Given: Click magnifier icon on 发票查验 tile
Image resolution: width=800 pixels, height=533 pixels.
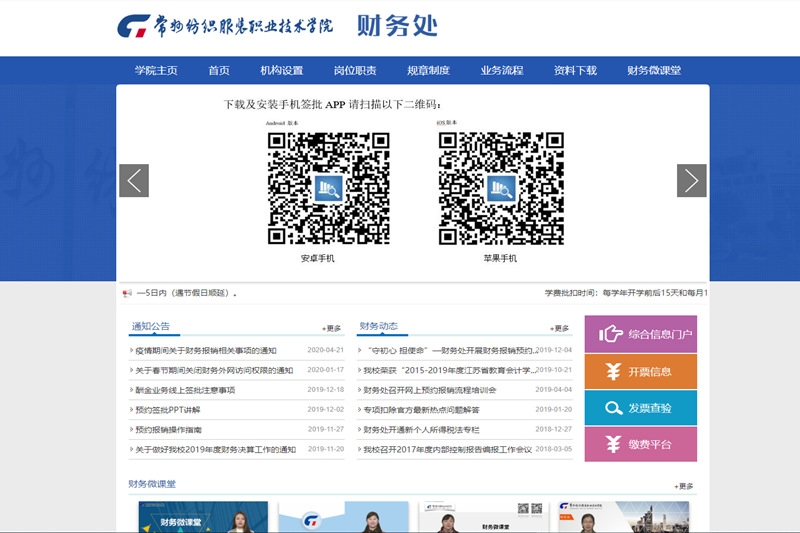Looking at the screenshot, I should [x=613, y=408].
